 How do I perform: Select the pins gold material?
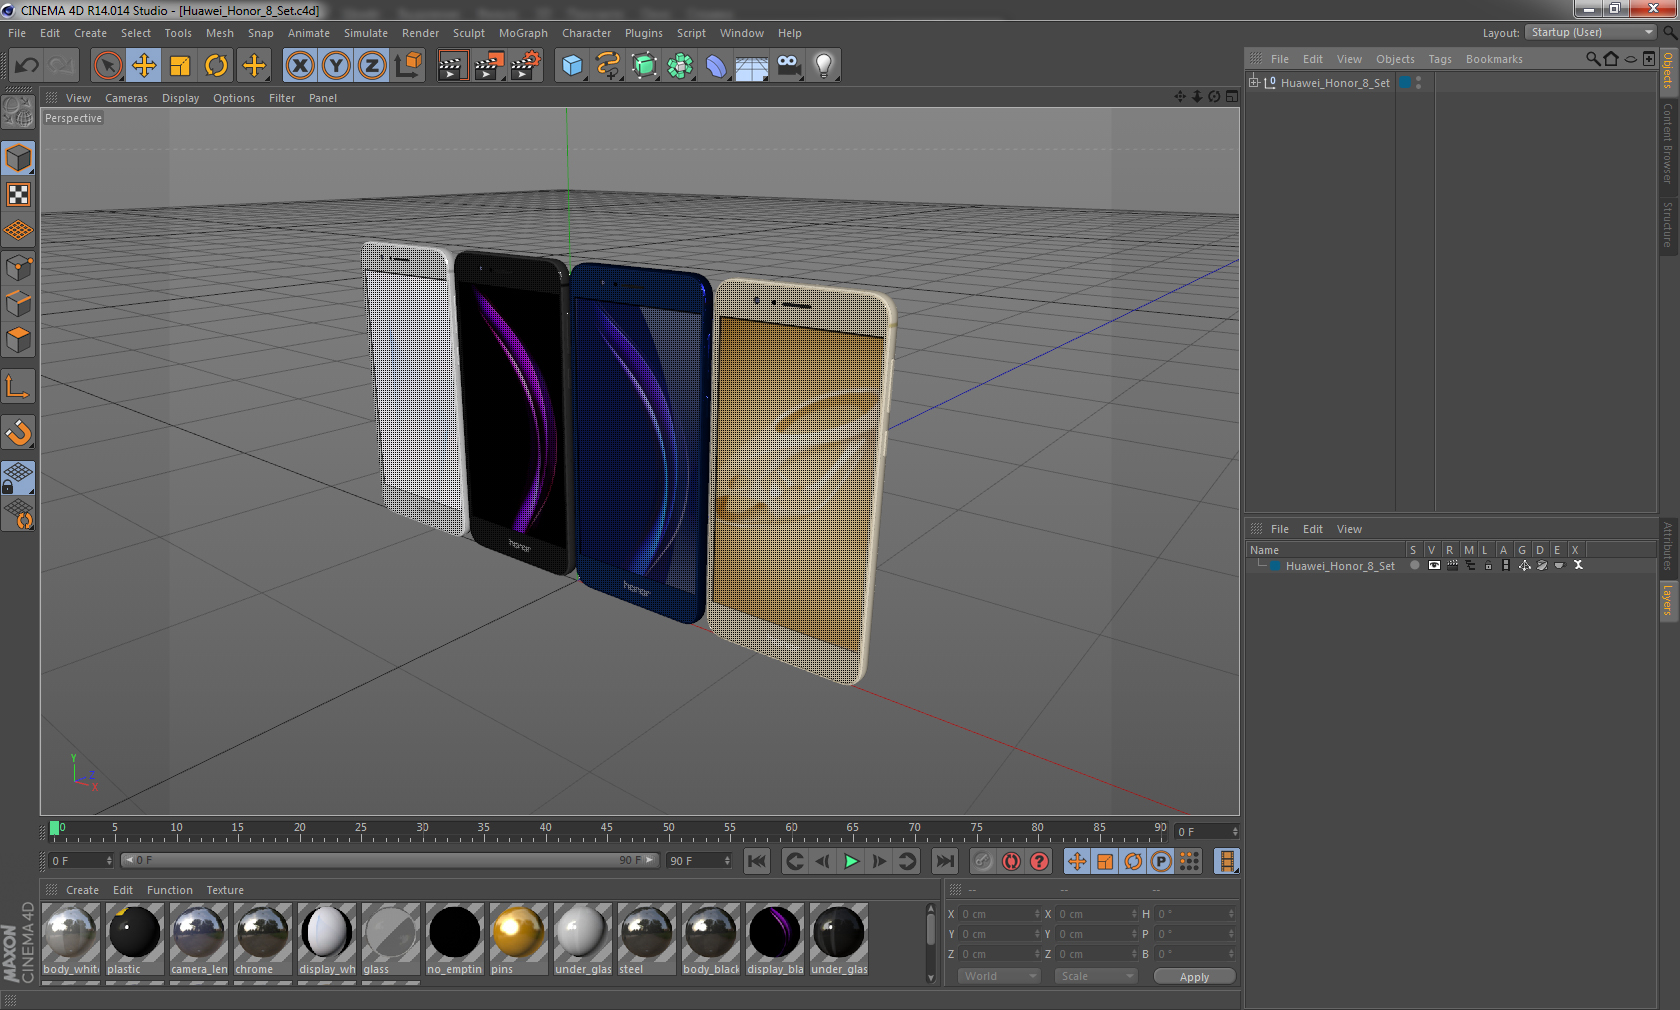(518, 939)
